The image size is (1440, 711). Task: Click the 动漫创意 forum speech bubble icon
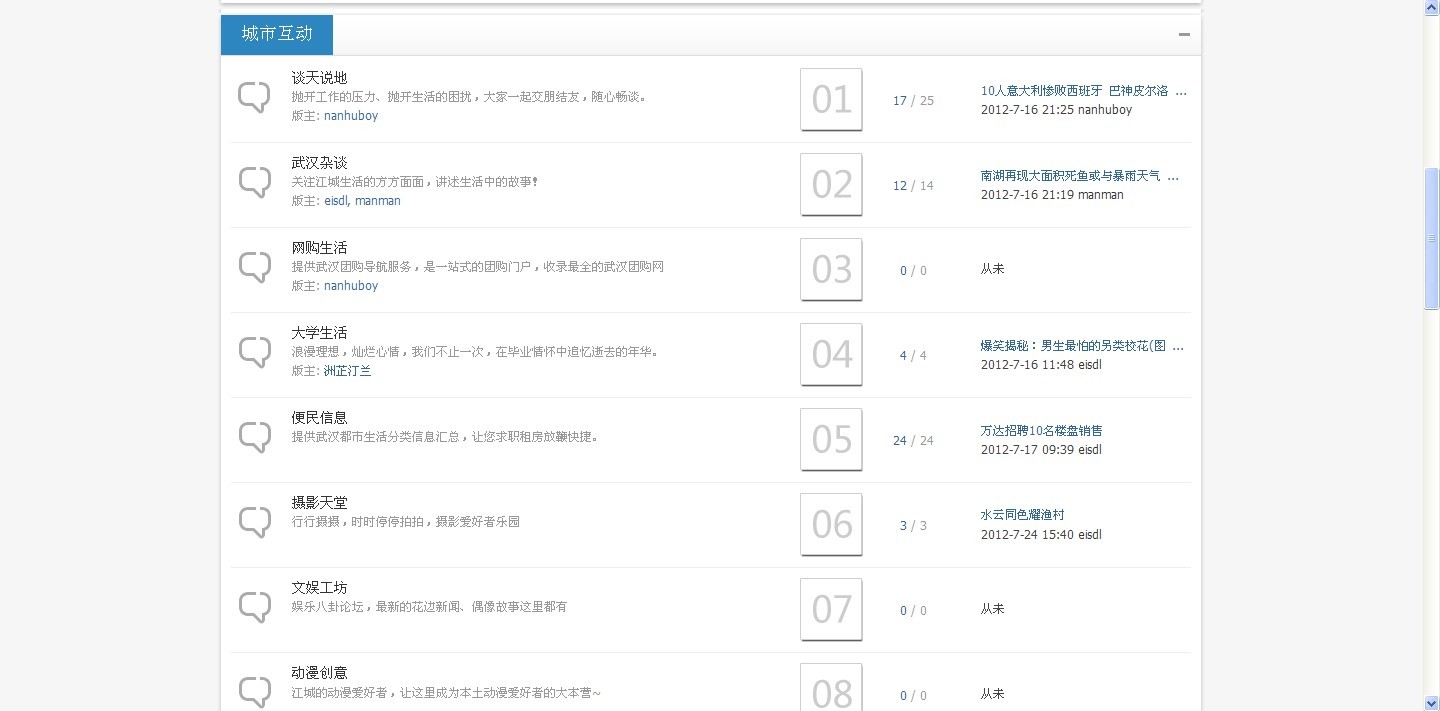(x=255, y=690)
